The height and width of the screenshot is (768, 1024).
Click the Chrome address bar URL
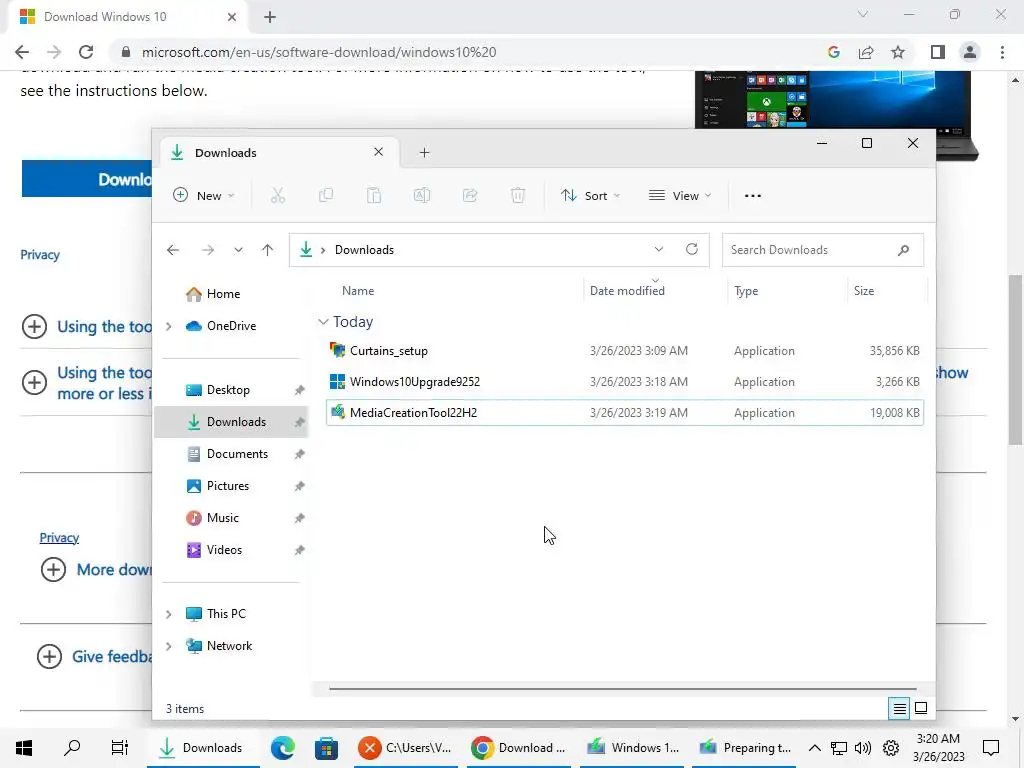319,52
